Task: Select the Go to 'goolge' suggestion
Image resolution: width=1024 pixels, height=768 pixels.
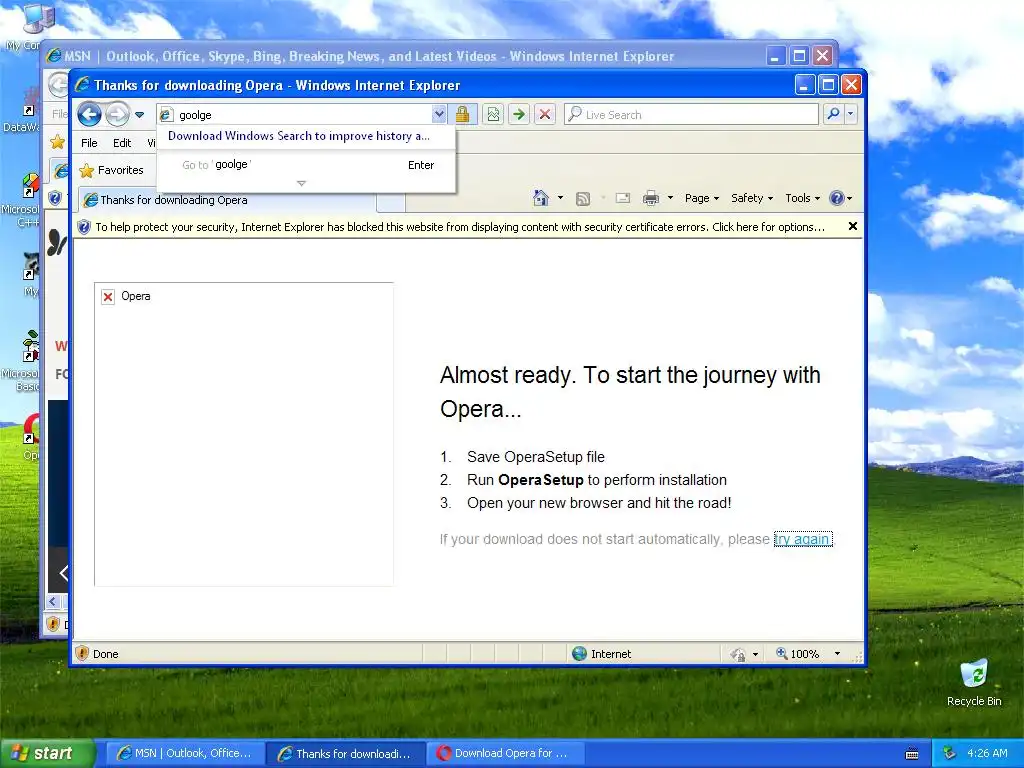Action: pos(307,165)
